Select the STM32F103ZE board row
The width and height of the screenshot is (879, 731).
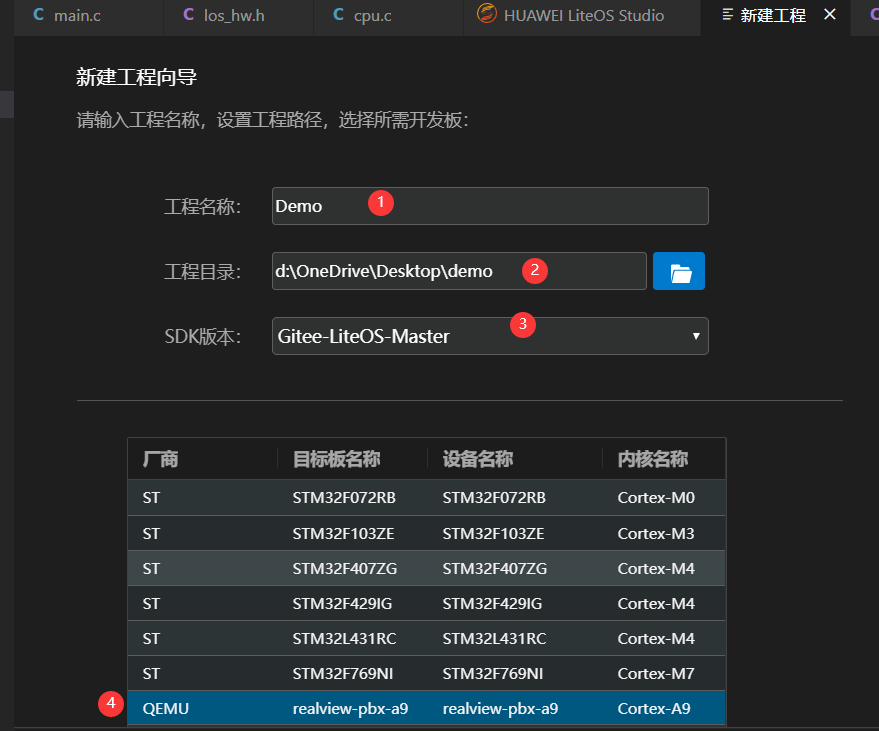pyautogui.click(x=426, y=533)
